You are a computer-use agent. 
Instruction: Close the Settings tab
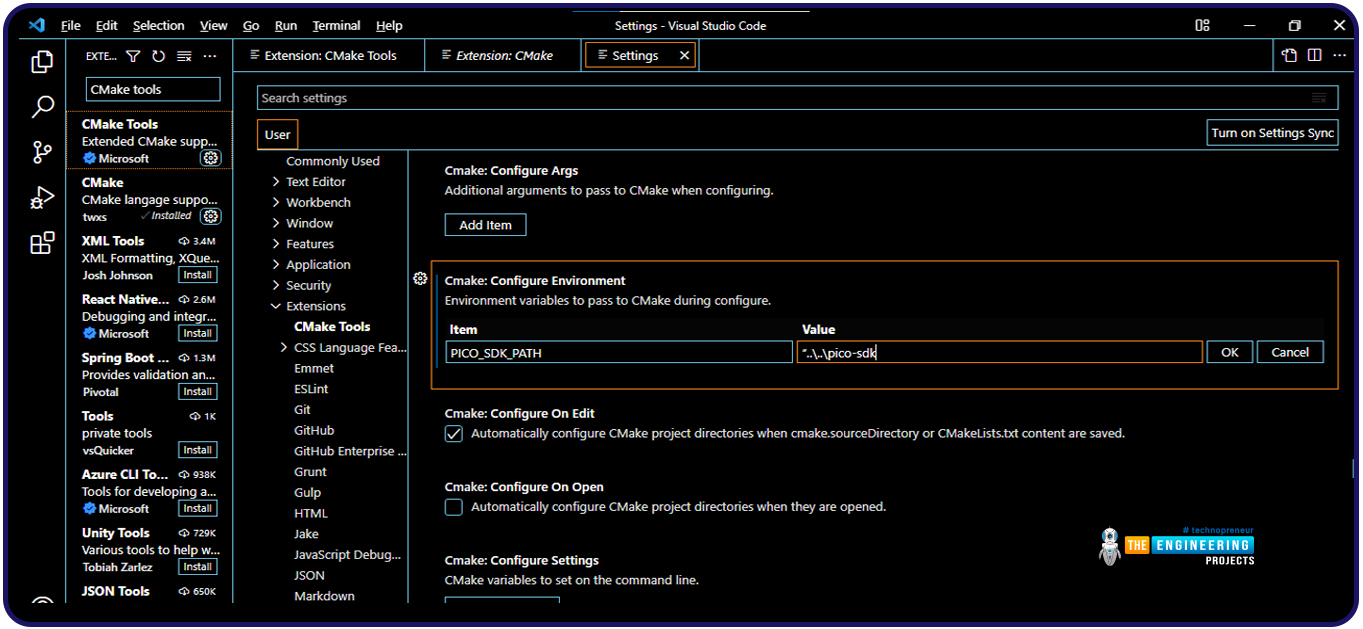685,56
